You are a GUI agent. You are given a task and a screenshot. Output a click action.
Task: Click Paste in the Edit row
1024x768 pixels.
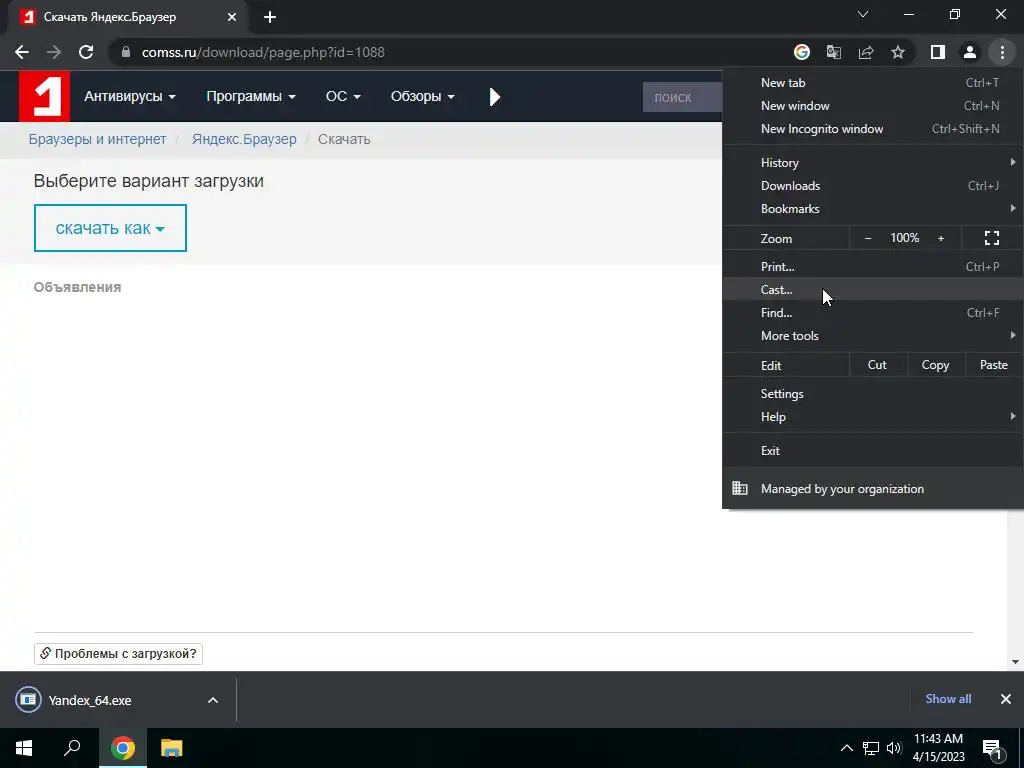[x=994, y=365]
